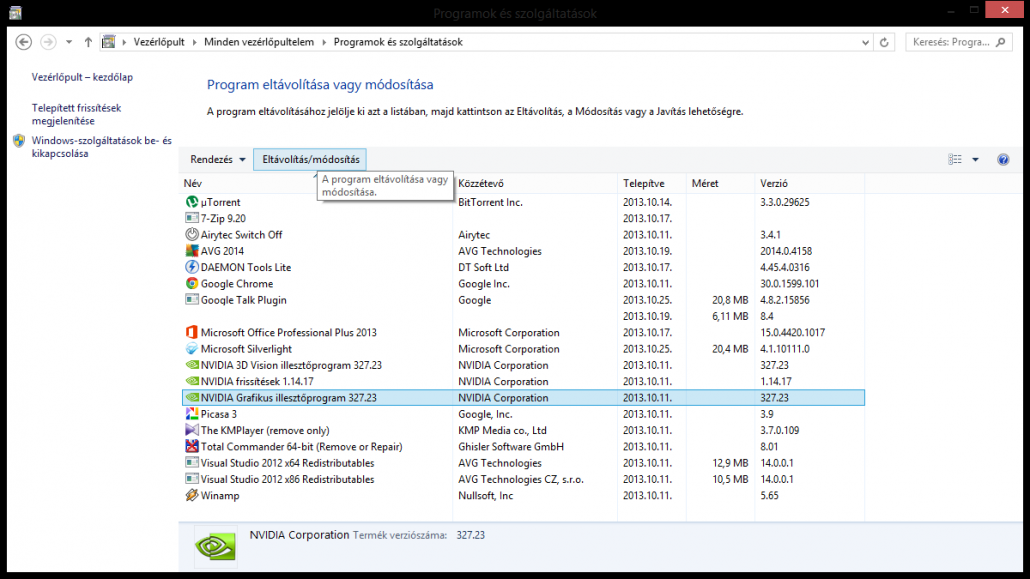Click the Google Talk Plugin icon
The width and height of the screenshot is (1030, 579).
coord(192,300)
